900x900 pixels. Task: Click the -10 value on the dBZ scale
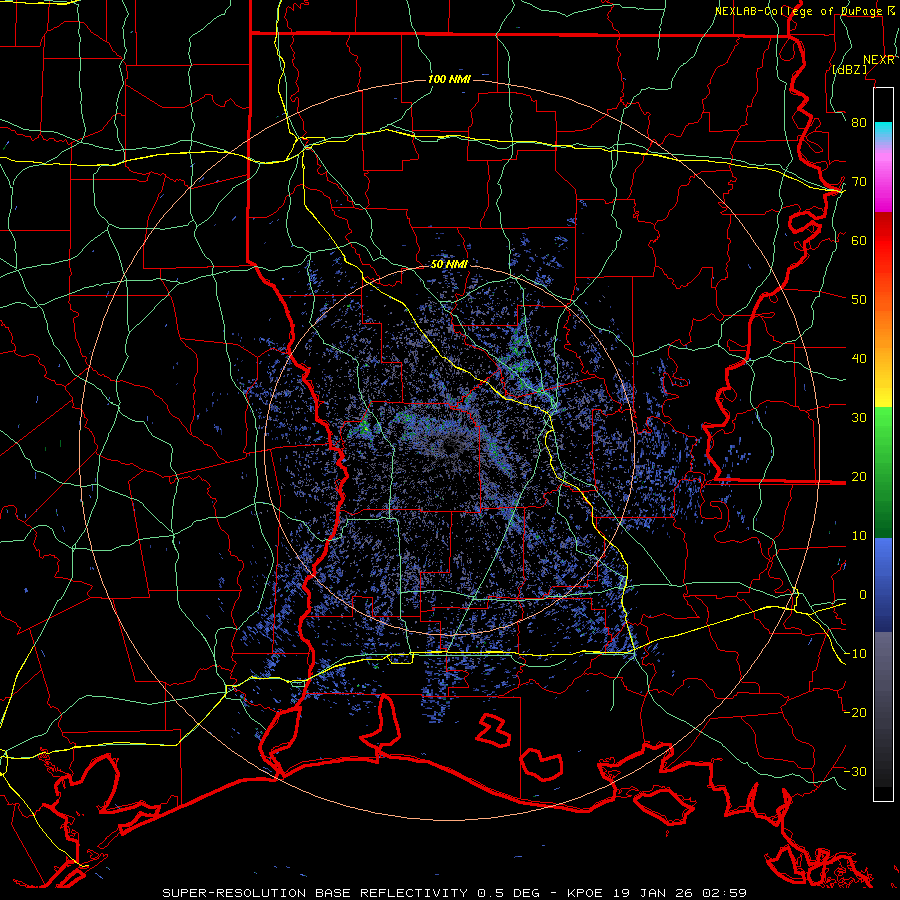[x=855, y=654]
